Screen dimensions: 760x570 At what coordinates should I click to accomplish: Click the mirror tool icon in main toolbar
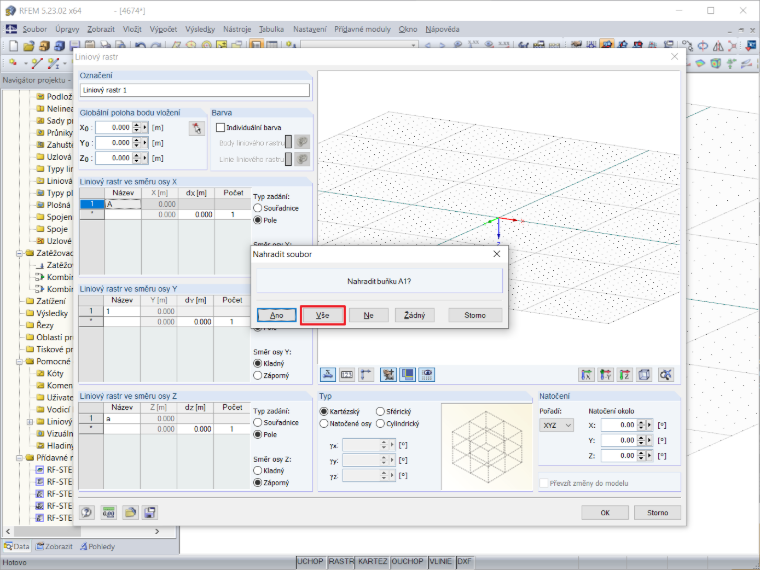[x=718, y=46]
